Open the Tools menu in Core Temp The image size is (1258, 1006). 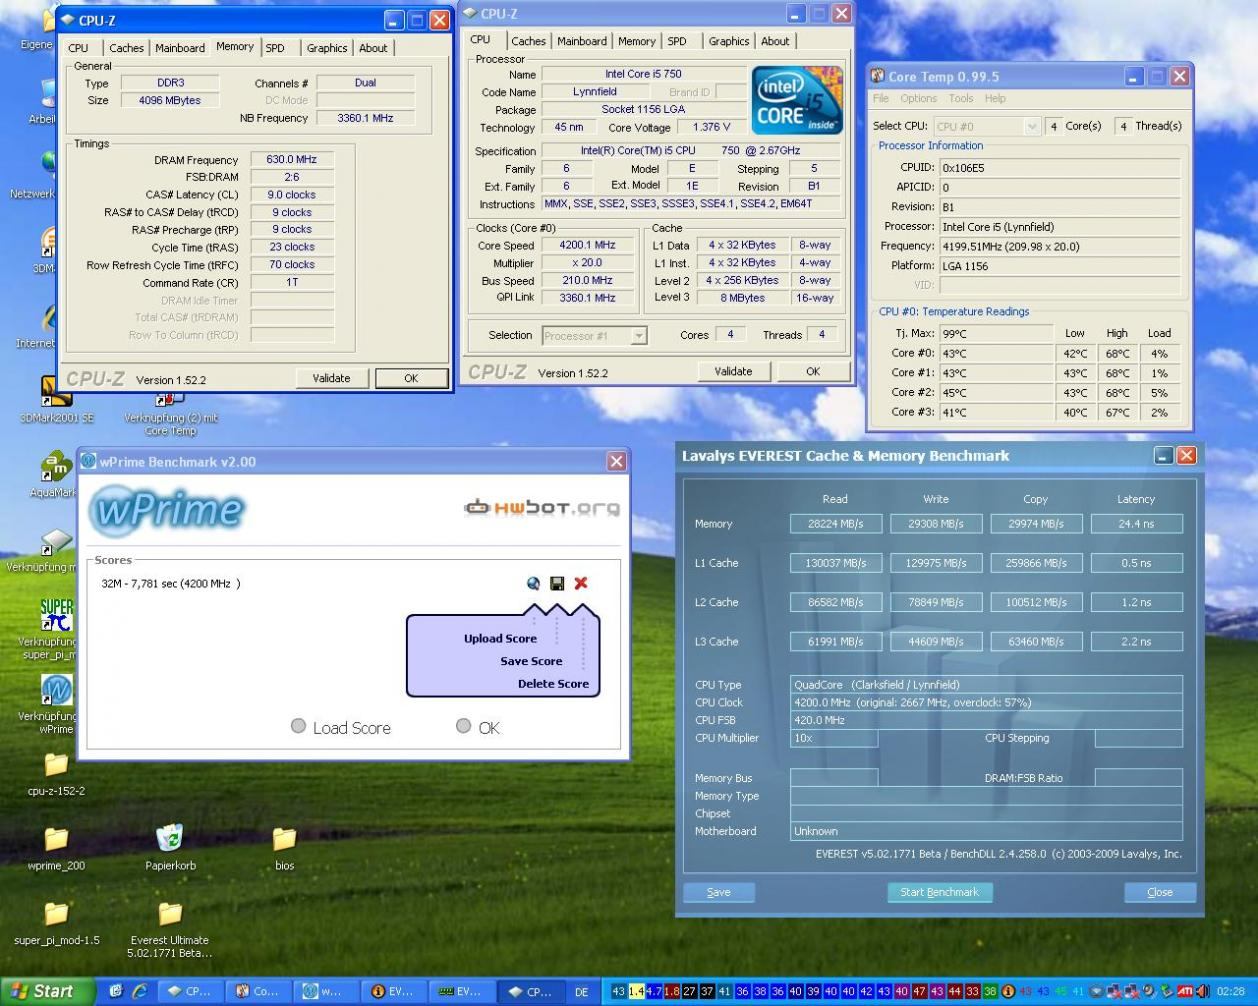961,98
